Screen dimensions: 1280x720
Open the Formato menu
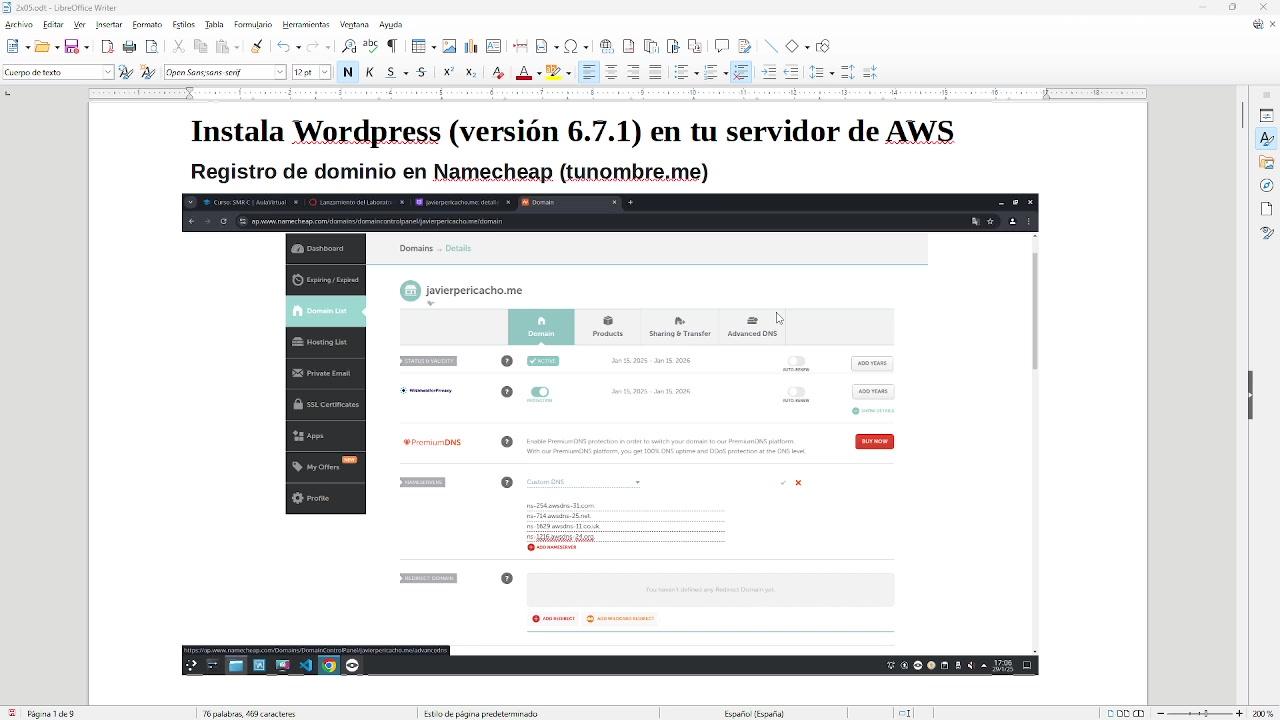(147, 24)
